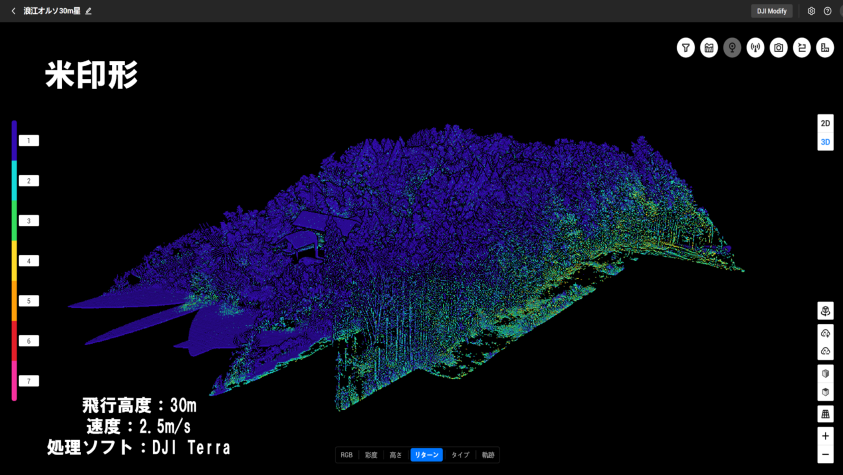
Task: Open the help question mark icon
Action: (x=828, y=11)
